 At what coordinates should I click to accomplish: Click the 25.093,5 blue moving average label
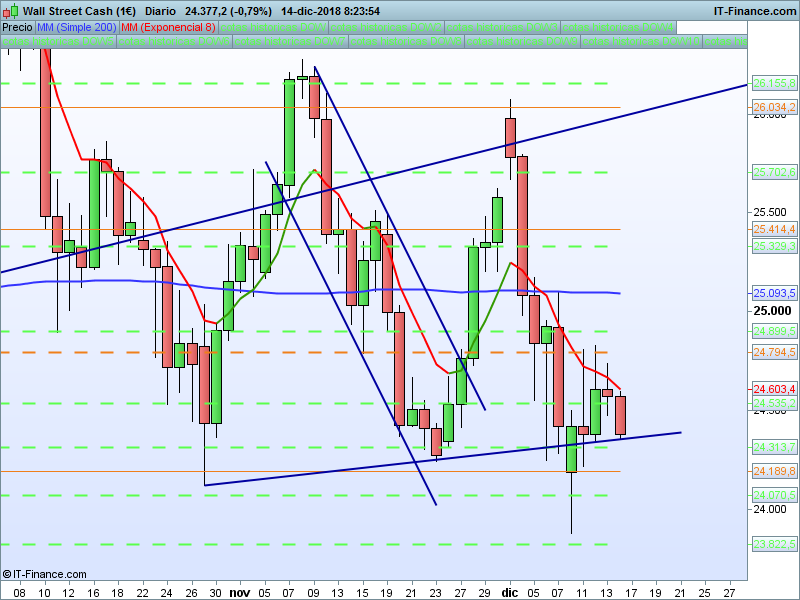point(774,293)
